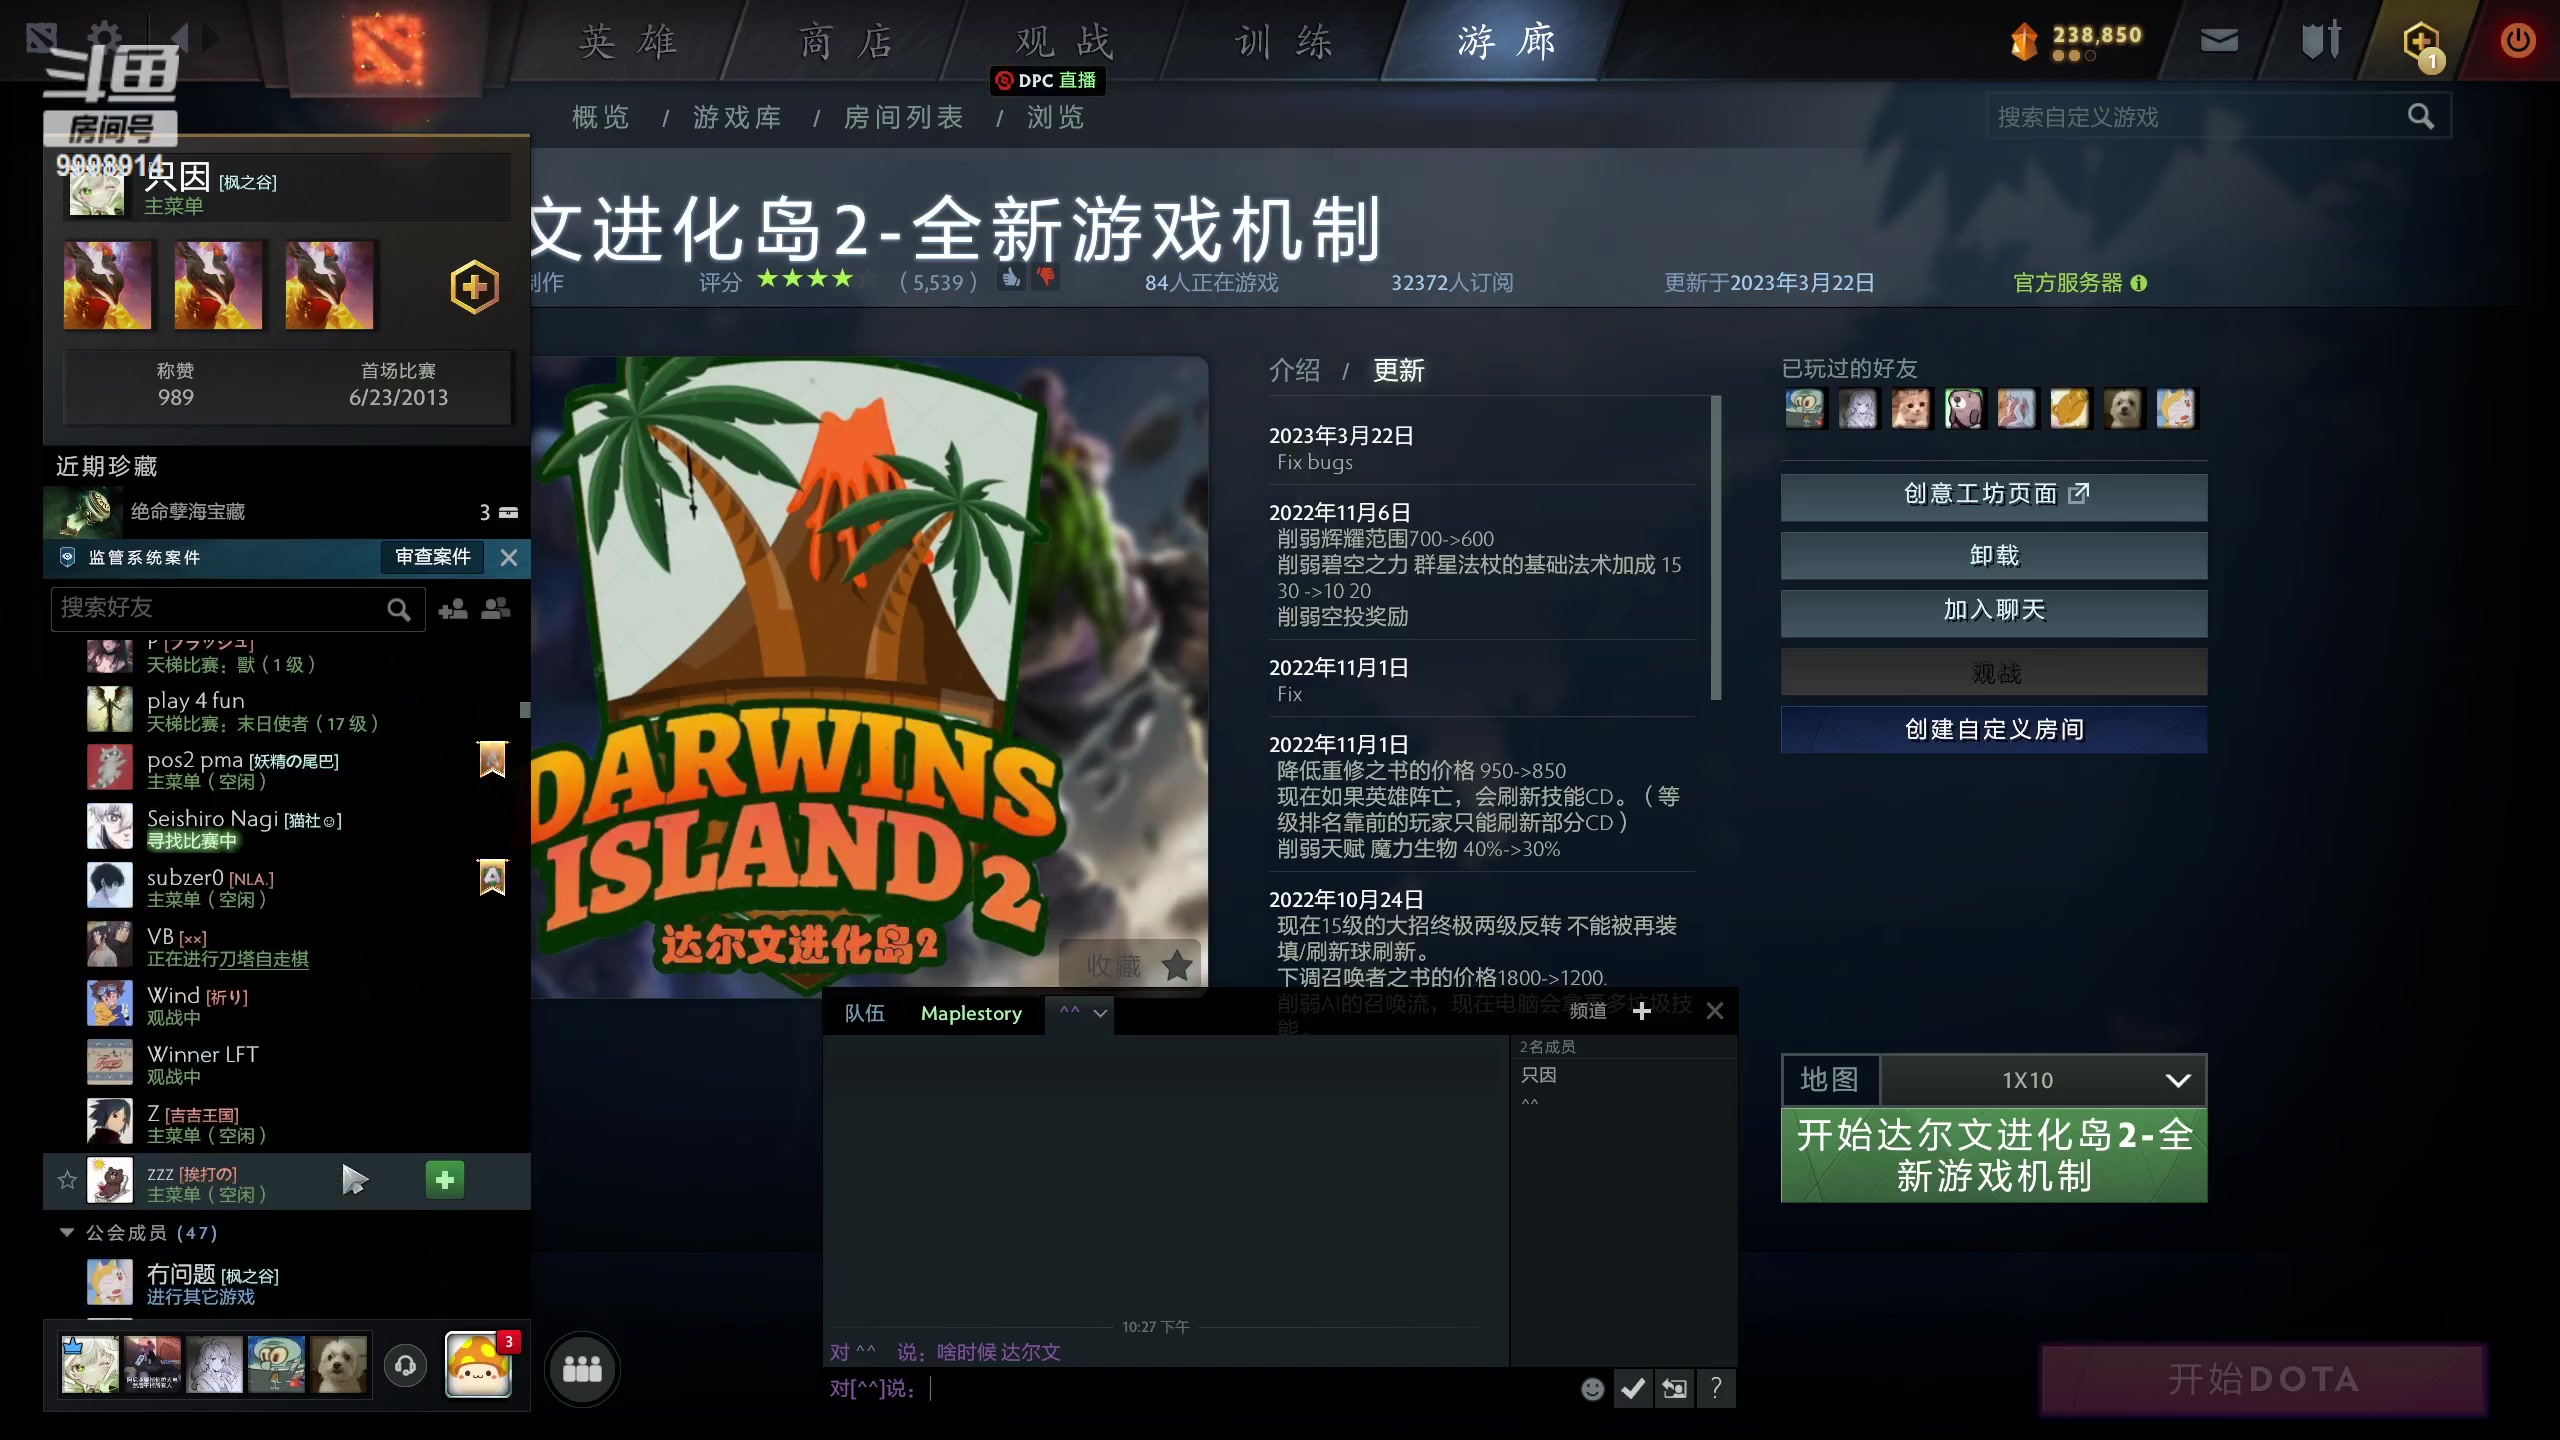Click the friend groups icon beside search
The height and width of the screenshot is (1440, 2560).
point(496,608)
